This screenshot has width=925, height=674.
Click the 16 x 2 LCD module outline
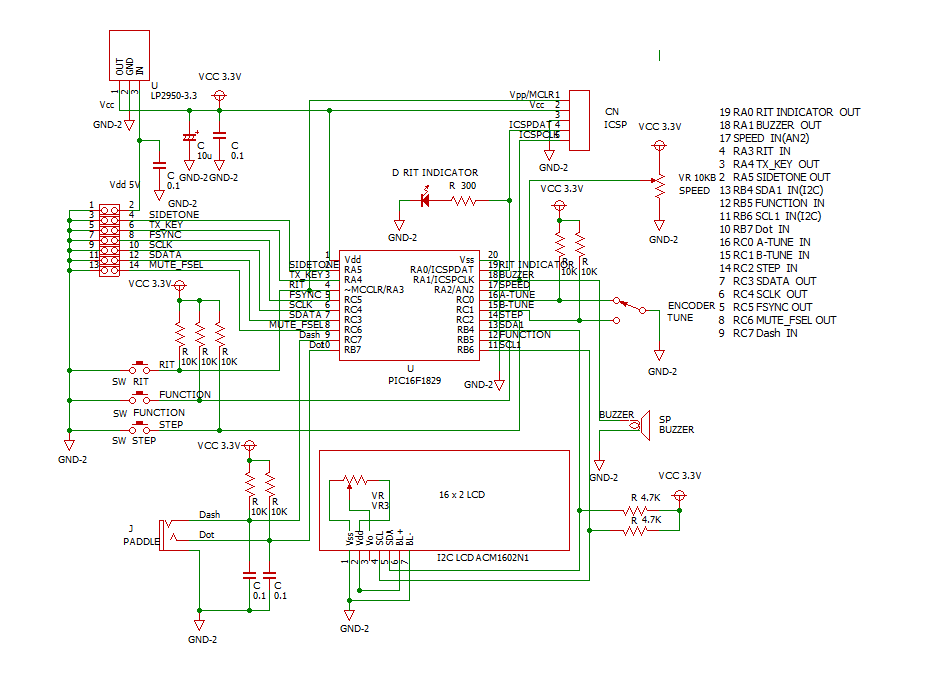click(x=444, y=501)
